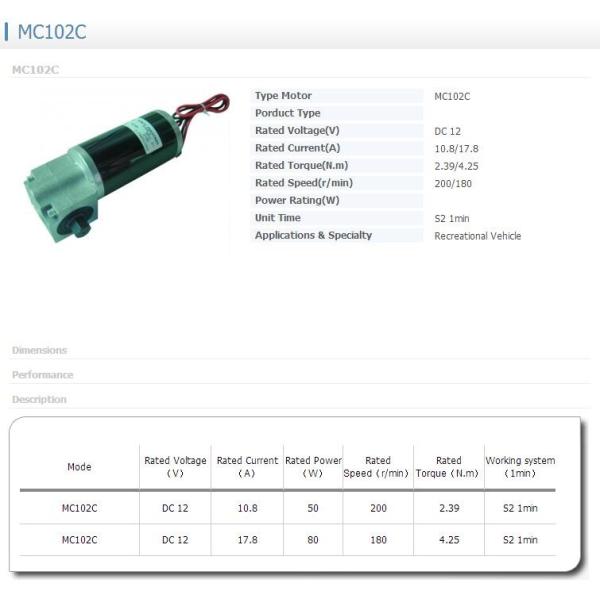Click the Rated Speed (r/min) column header
The width and height of the screenshot is (600, 600).
[x=377, y=467]
